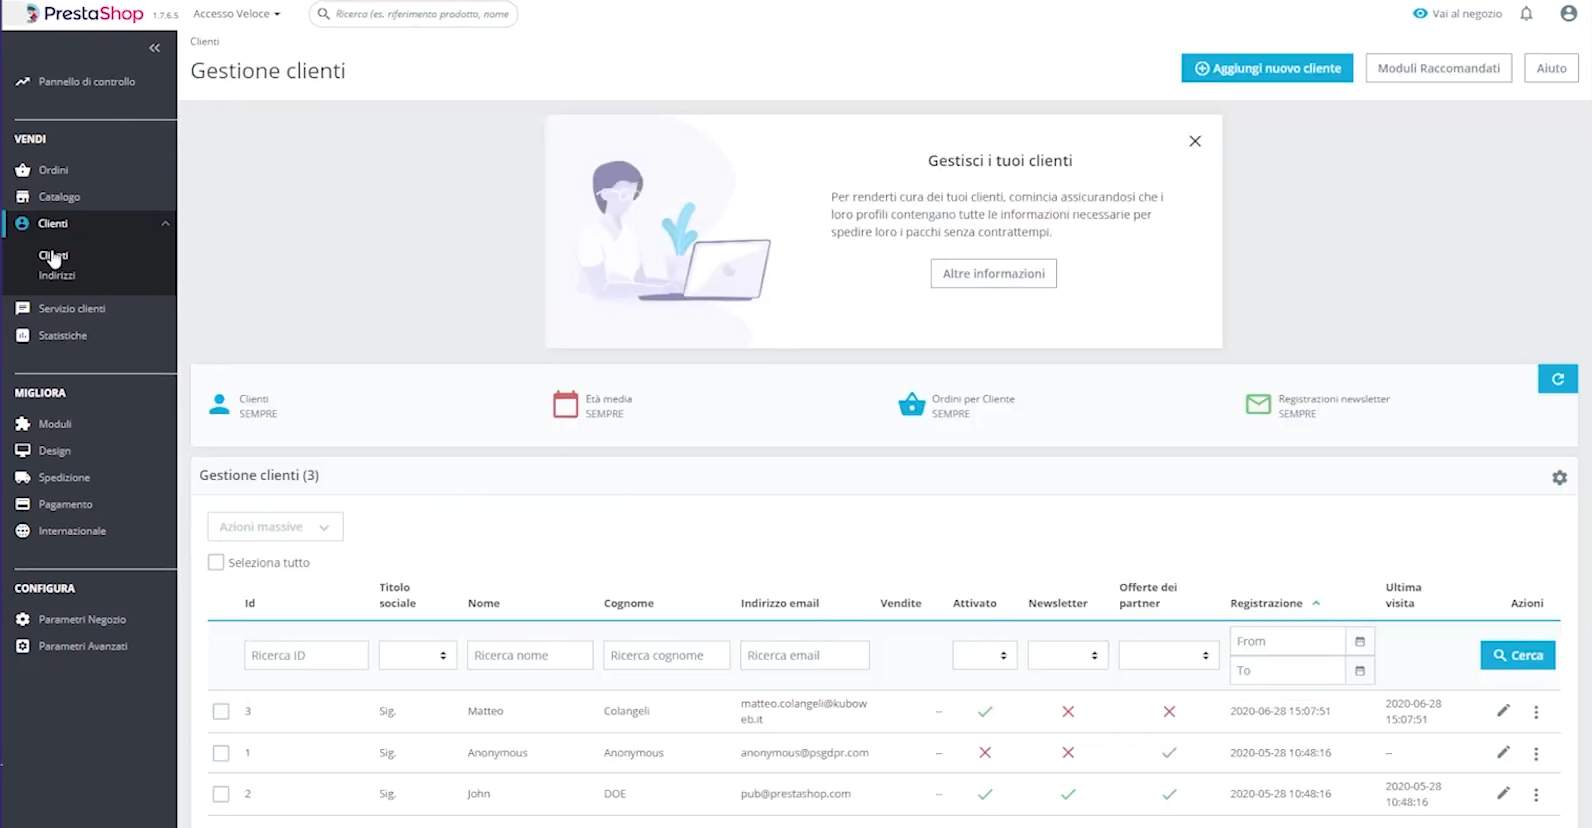
Task: Open the Azioni massive dropdown
Action: tap(275, 527)
